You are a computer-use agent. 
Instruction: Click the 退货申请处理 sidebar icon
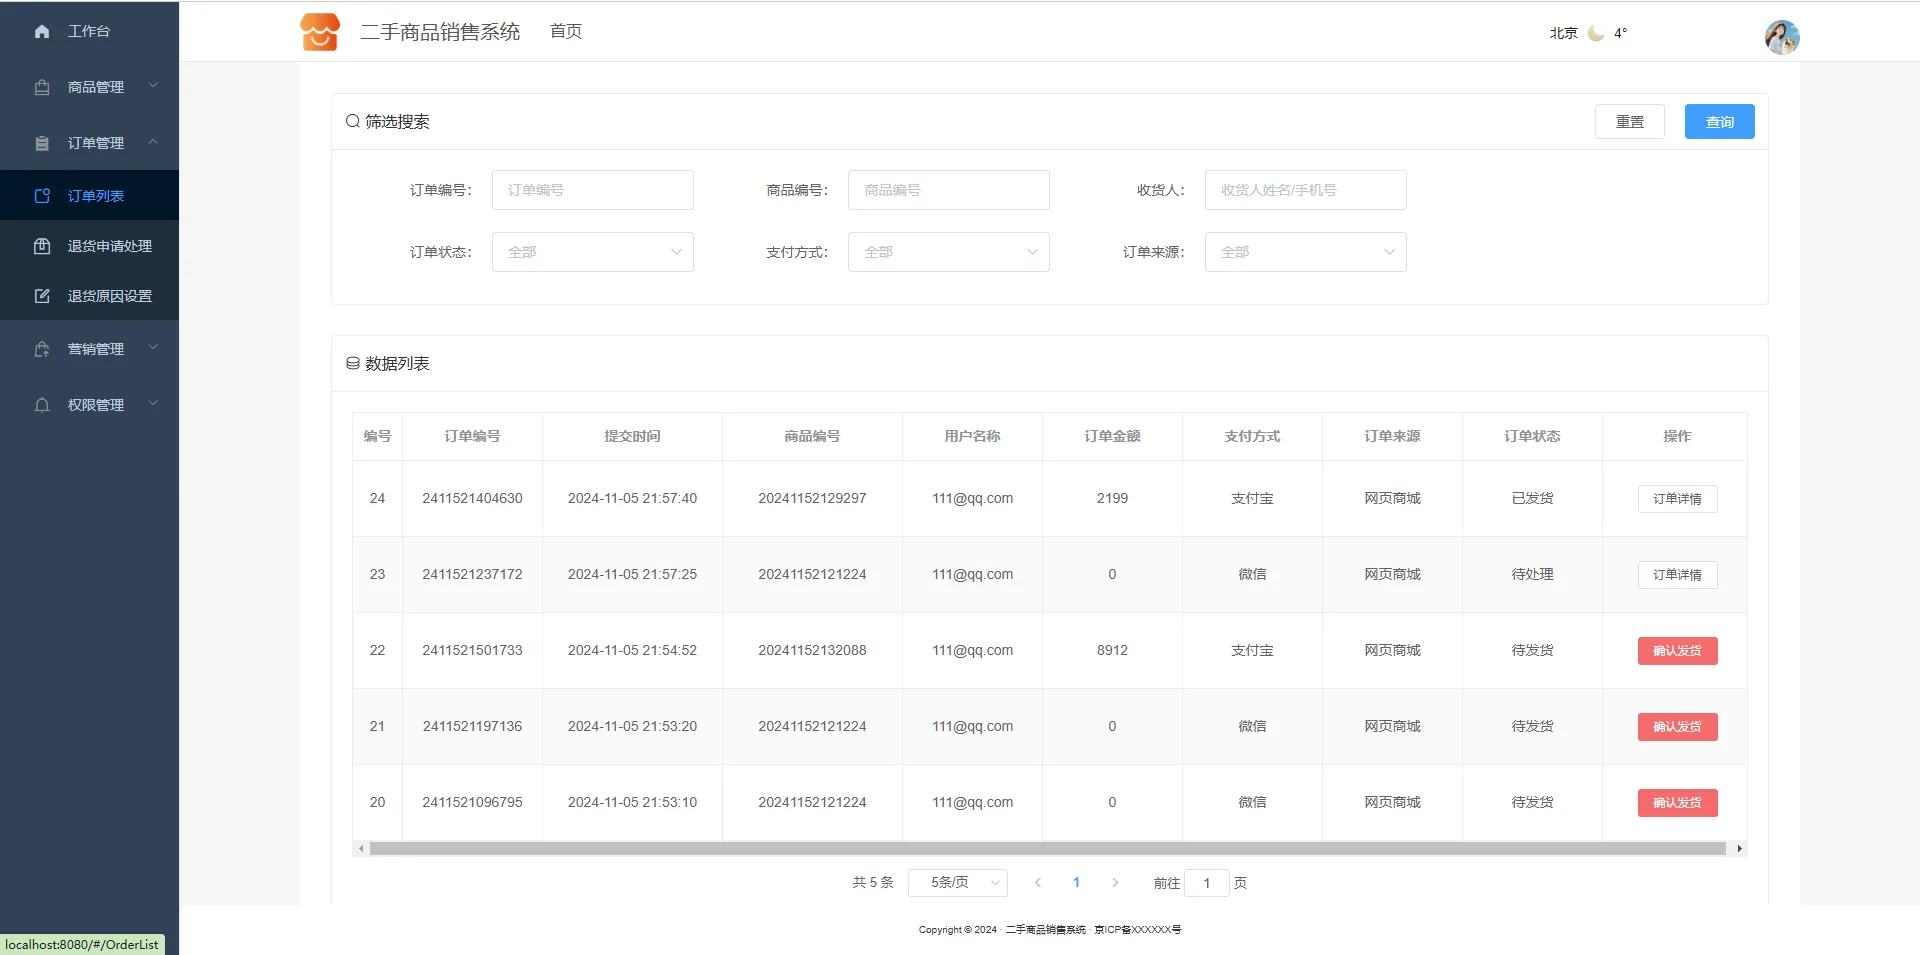pyautogui.click(x=42, y=246)
